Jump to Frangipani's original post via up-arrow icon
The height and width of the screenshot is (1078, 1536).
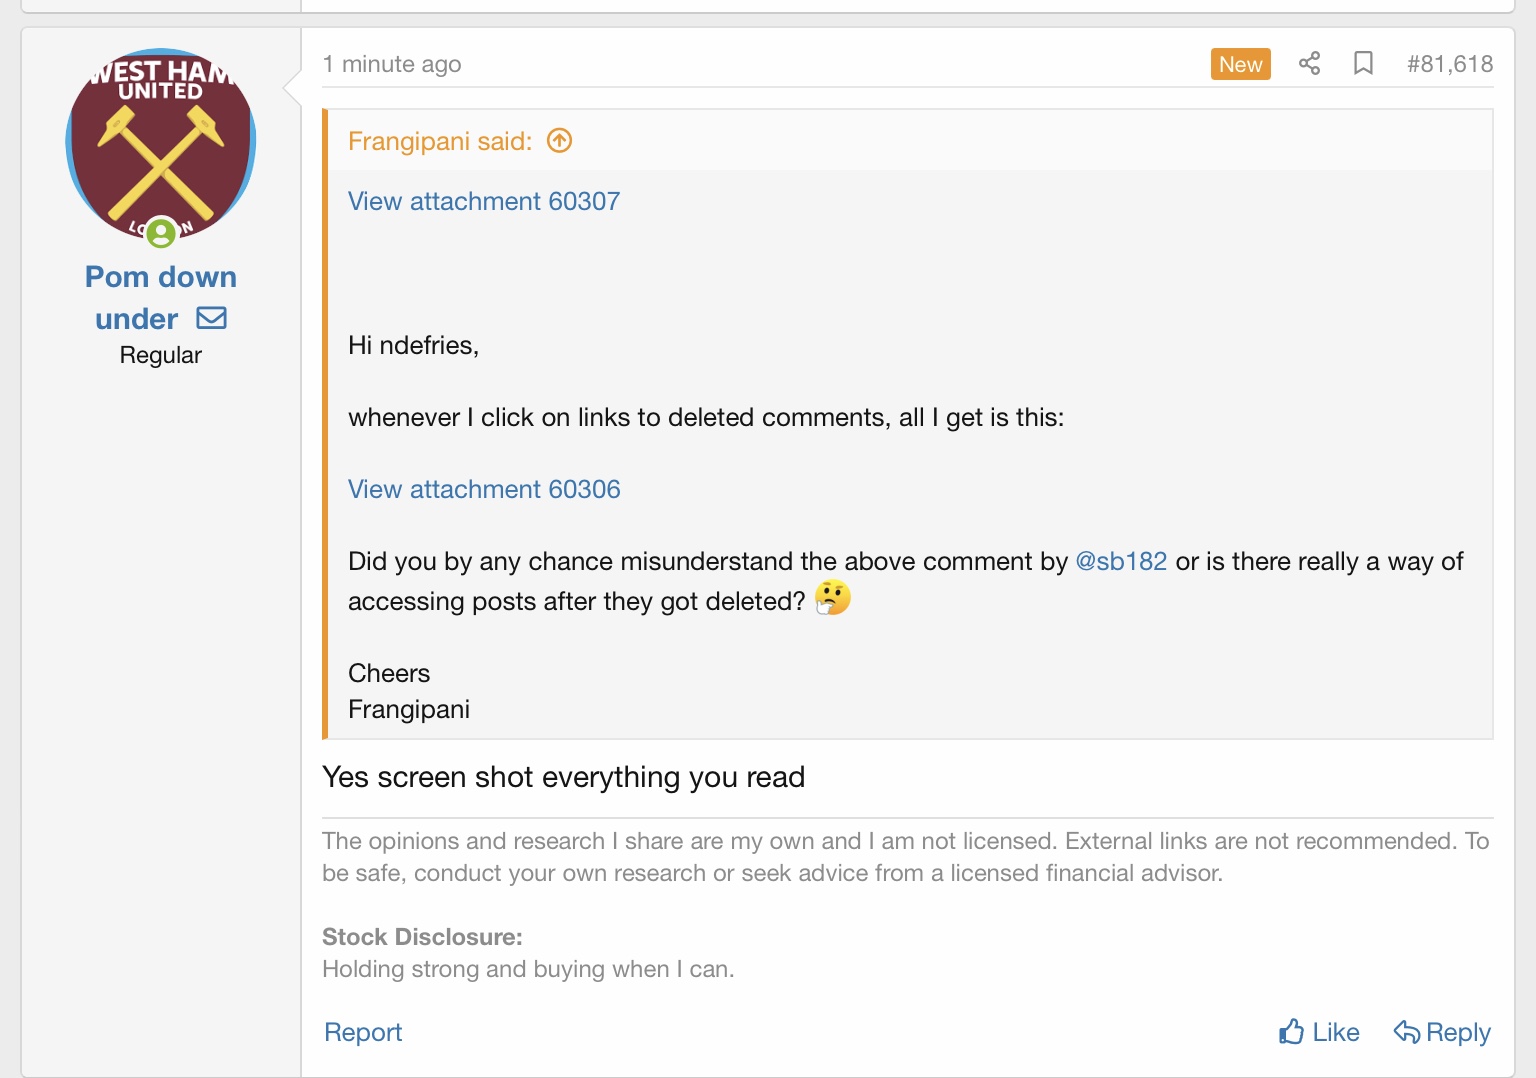point(560,141)
